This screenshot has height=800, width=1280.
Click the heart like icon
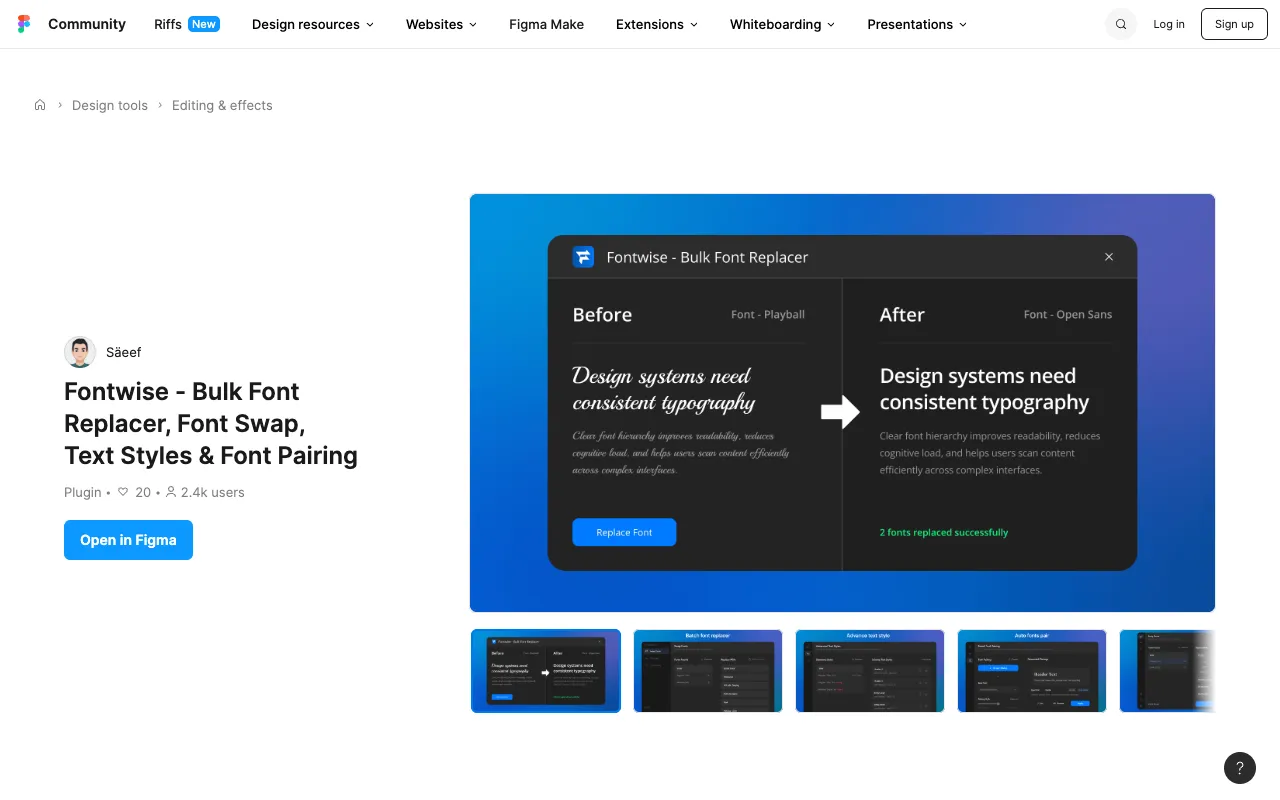123,492
